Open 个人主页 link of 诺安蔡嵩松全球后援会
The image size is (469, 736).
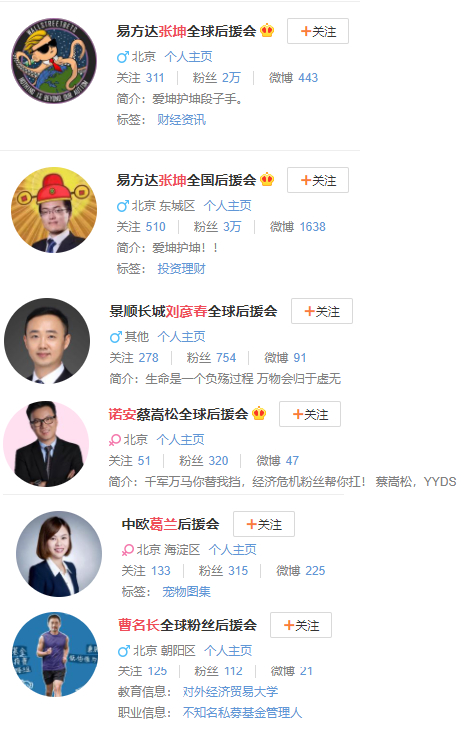pos(180,440)
